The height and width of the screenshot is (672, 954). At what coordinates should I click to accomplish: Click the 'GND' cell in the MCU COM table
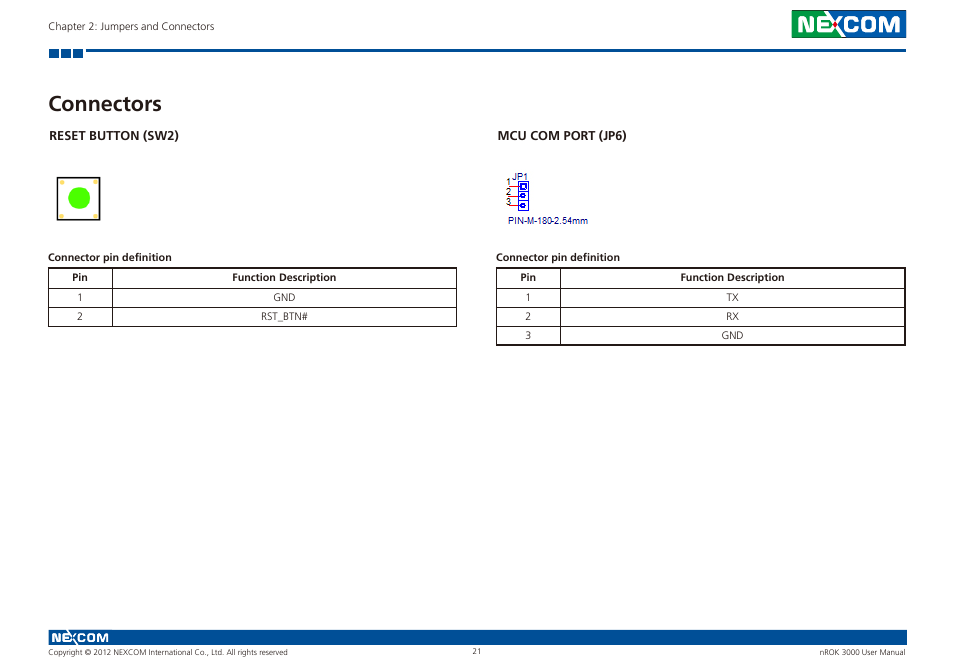733,335
